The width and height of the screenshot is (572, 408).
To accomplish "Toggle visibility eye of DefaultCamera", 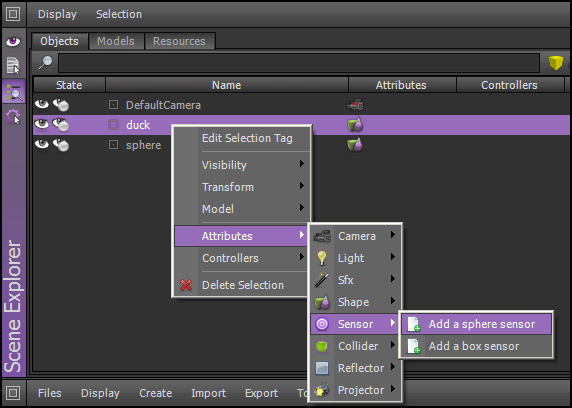I will tap(42, 104).
